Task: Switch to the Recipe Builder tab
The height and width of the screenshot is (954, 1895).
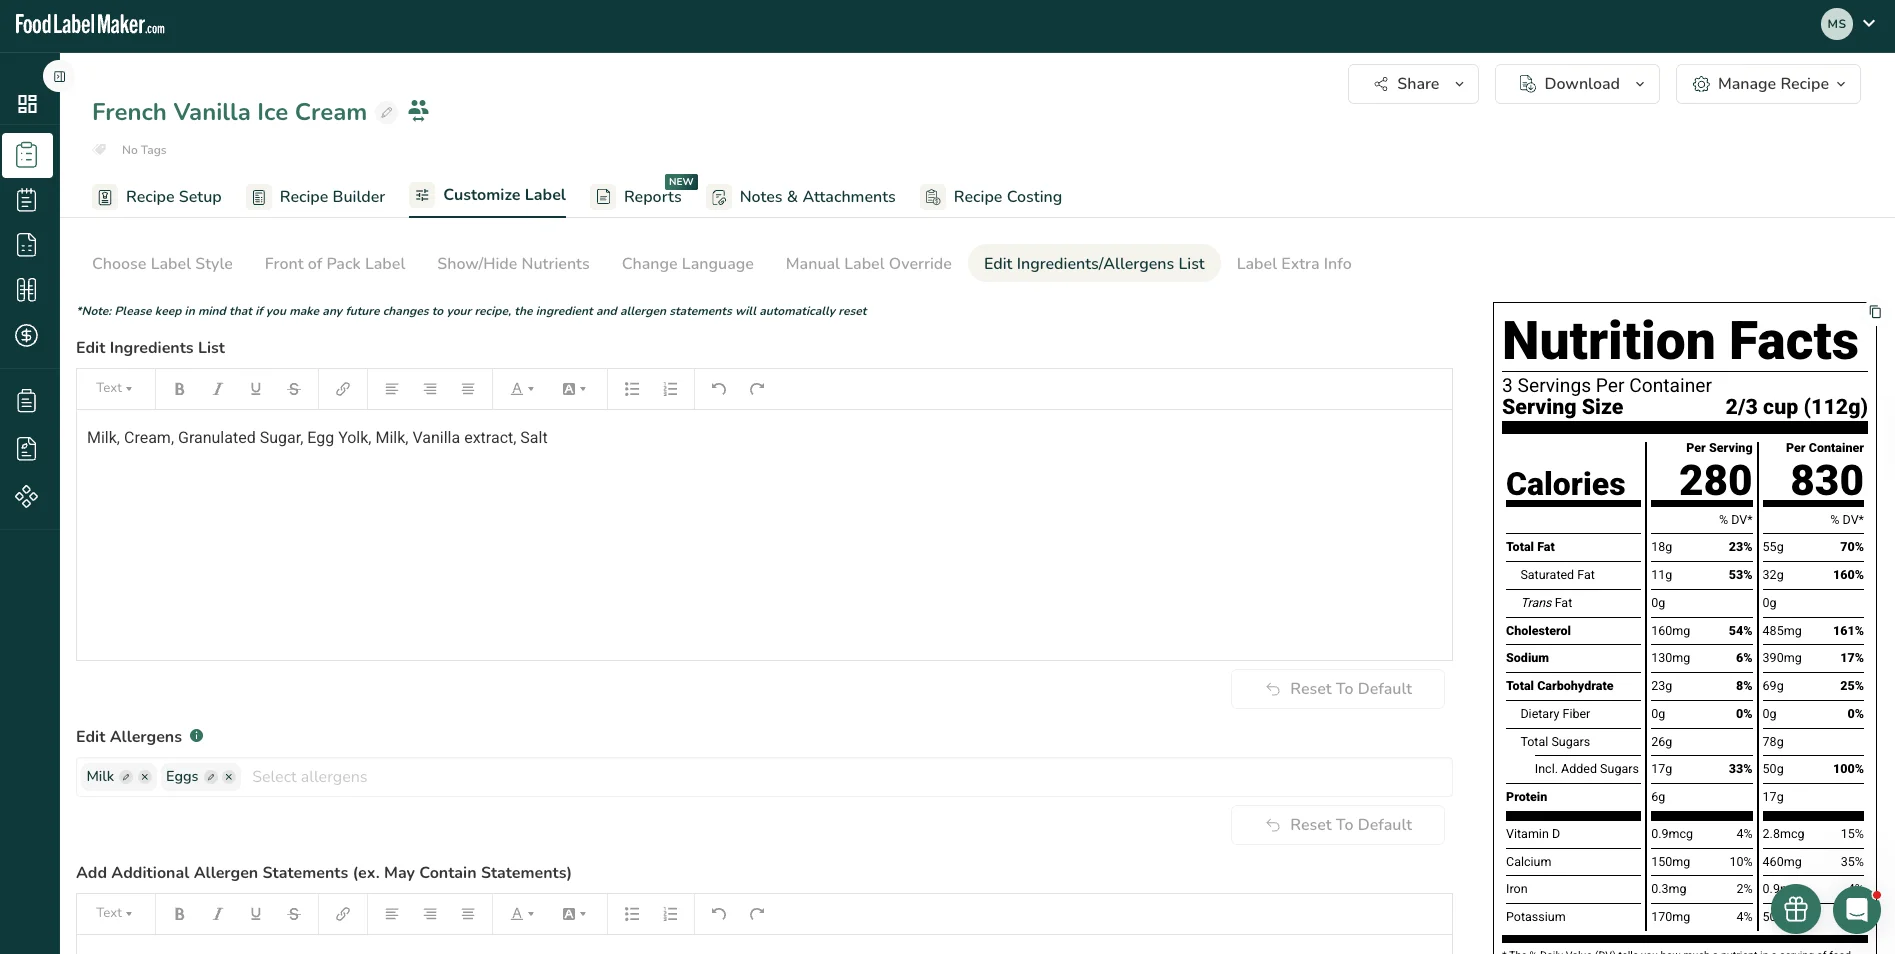Action: (317, 197)
